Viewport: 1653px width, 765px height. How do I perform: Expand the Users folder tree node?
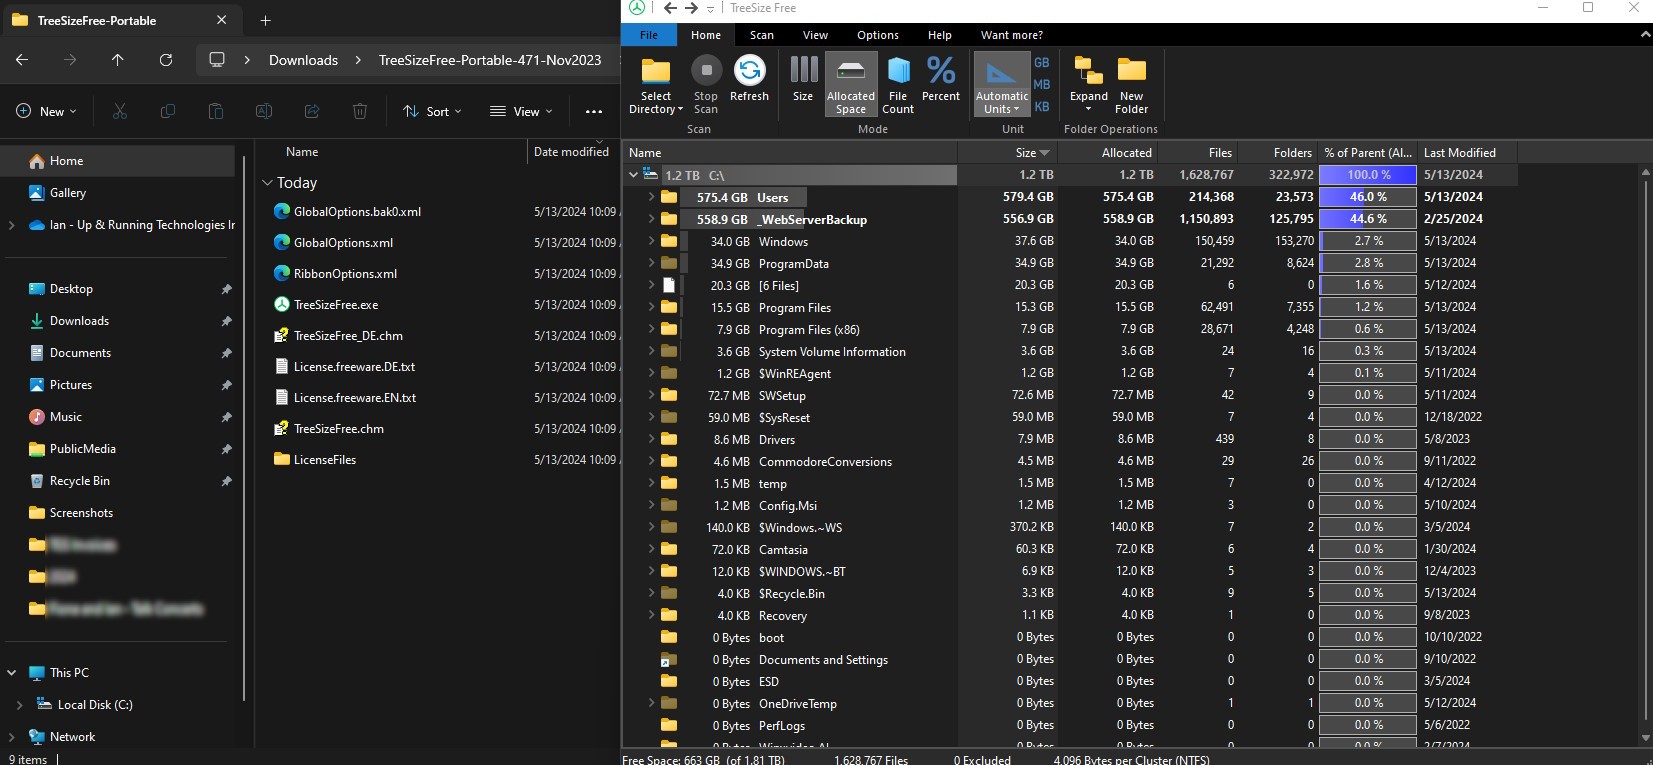pos(651,197)
